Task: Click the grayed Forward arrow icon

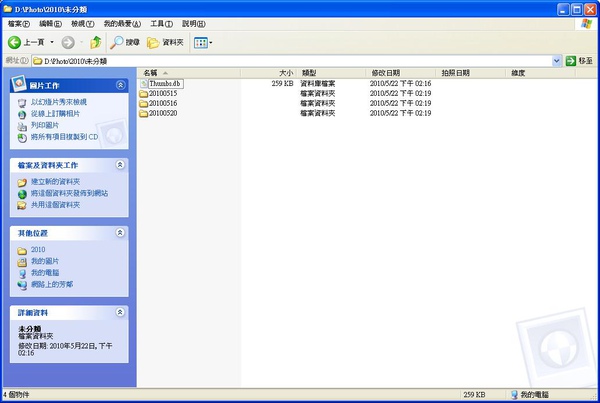Action: (x=68, y=42)
